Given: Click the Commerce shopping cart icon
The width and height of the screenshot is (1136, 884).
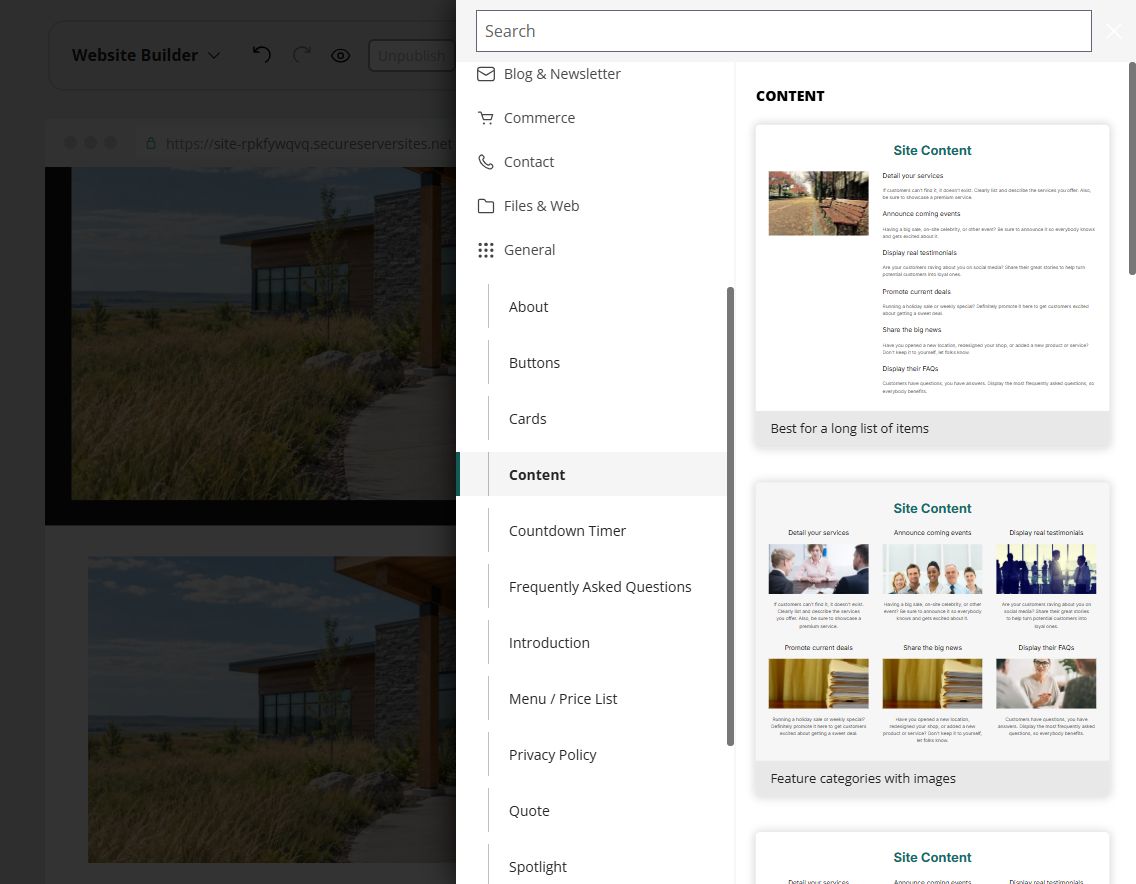Looking at the screenshot, I should pos(486,118).
